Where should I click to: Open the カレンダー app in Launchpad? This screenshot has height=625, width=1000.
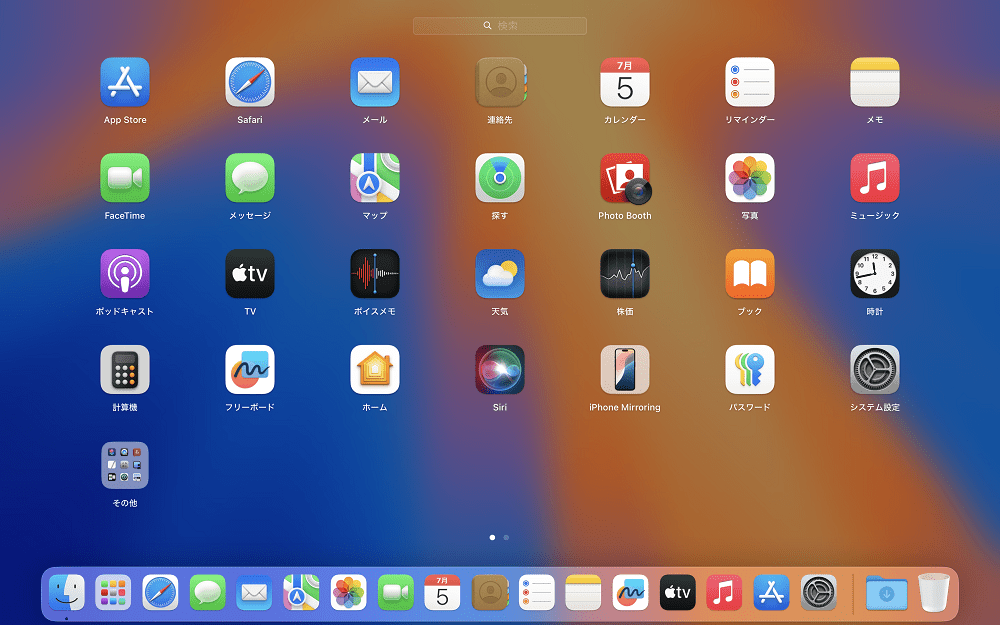pos(625,82)
